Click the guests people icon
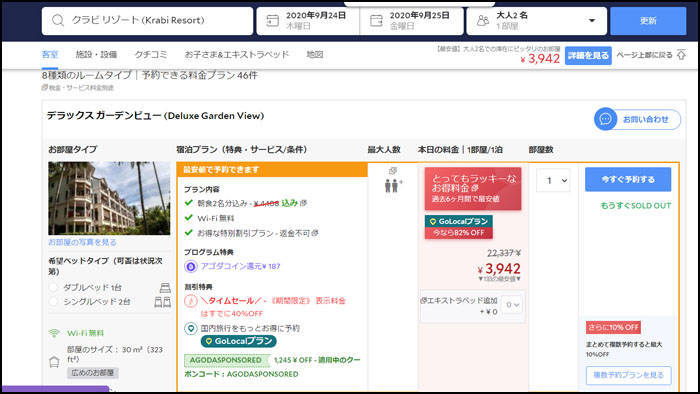The height and width of the screenshot is (394, 700). 483,21
